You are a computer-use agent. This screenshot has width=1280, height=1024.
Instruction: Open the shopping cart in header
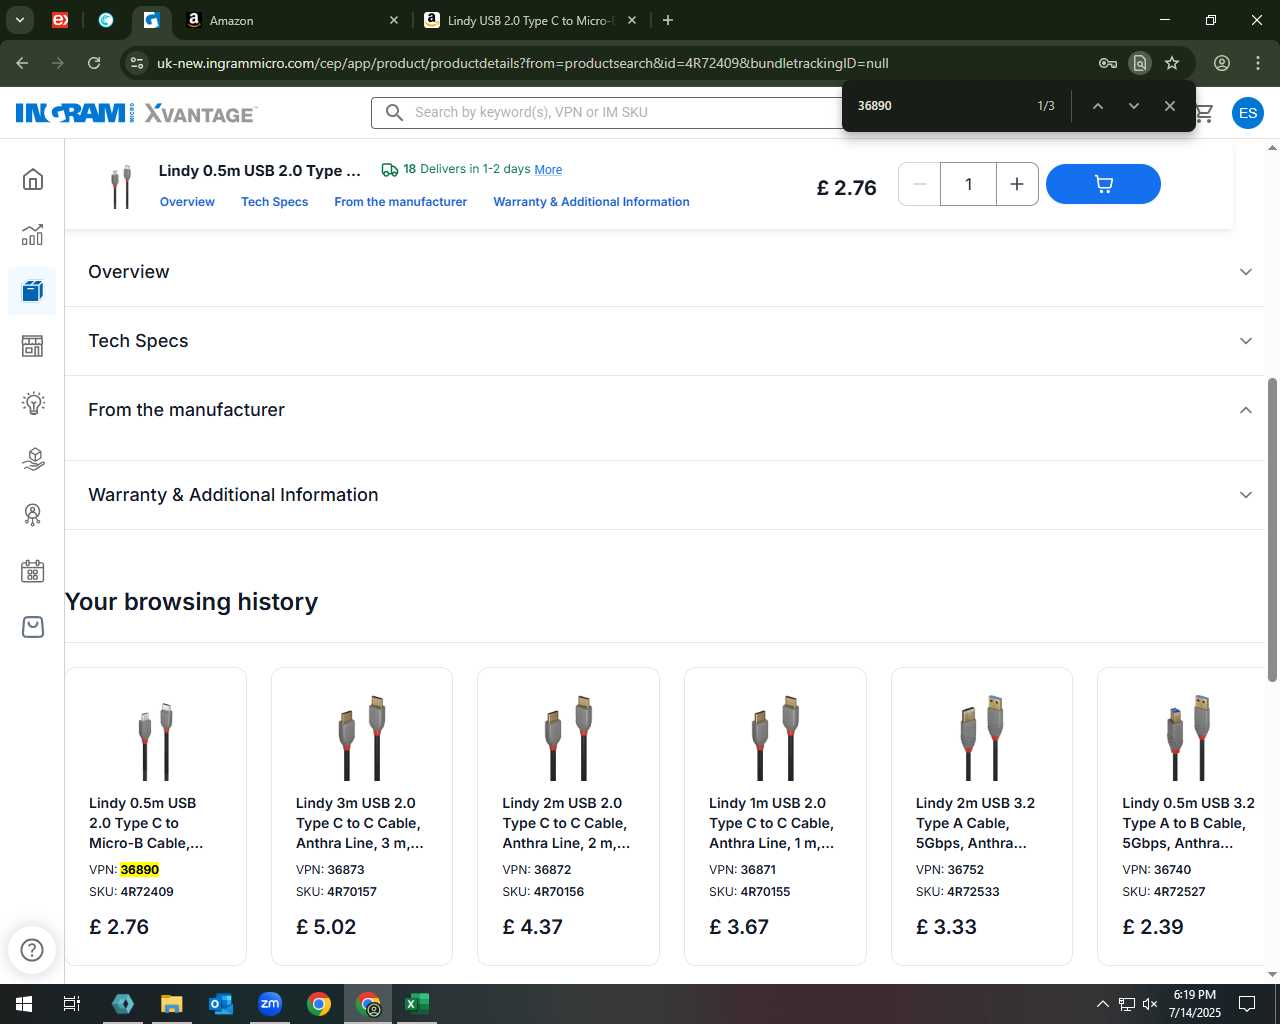1204,113
